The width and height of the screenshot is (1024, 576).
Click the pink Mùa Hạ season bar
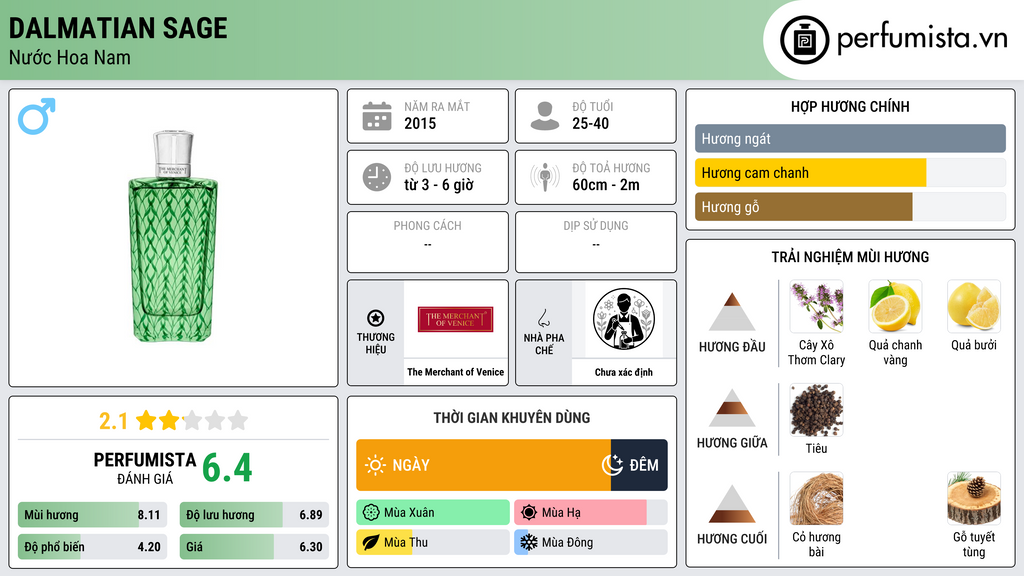pyautogui.click(x=591, y=513)
